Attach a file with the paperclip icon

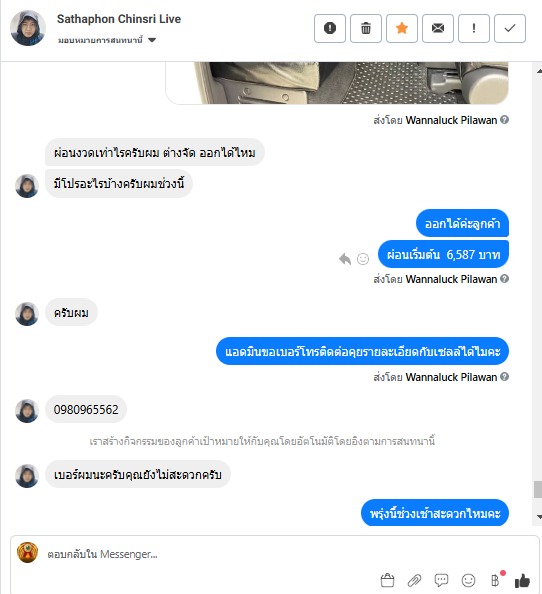click(414, 580)
